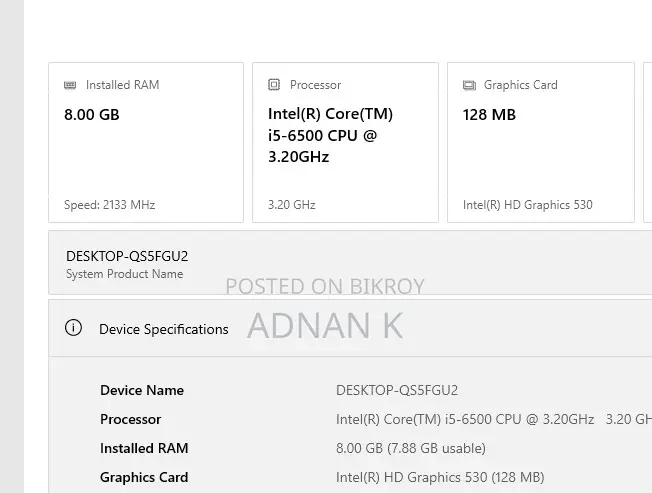The image size is (652, 493).
Task: Open the Installed RAM 8.00 GB card
Action: pyautogui.click(x=146, y=143)
